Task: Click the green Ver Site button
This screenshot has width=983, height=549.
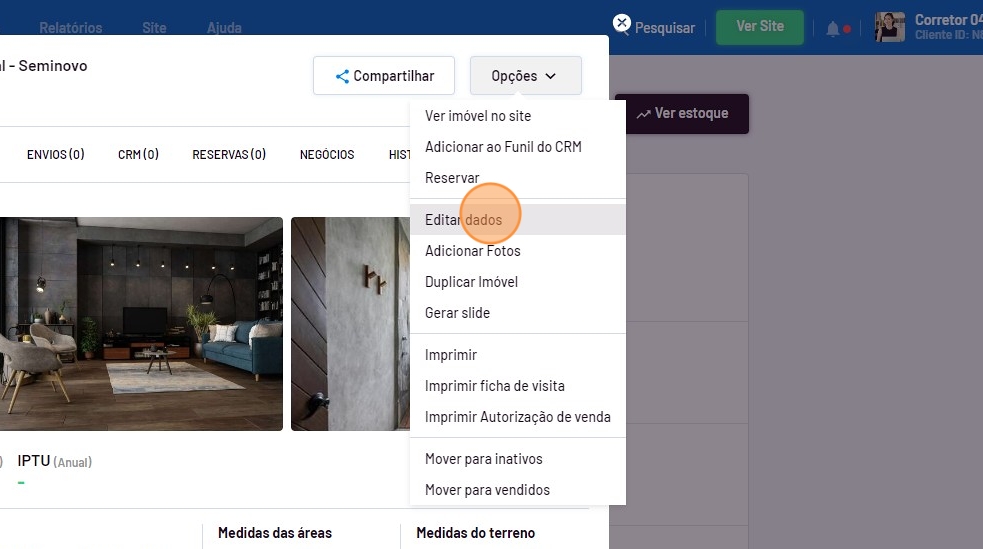Action: click(760, 27)
